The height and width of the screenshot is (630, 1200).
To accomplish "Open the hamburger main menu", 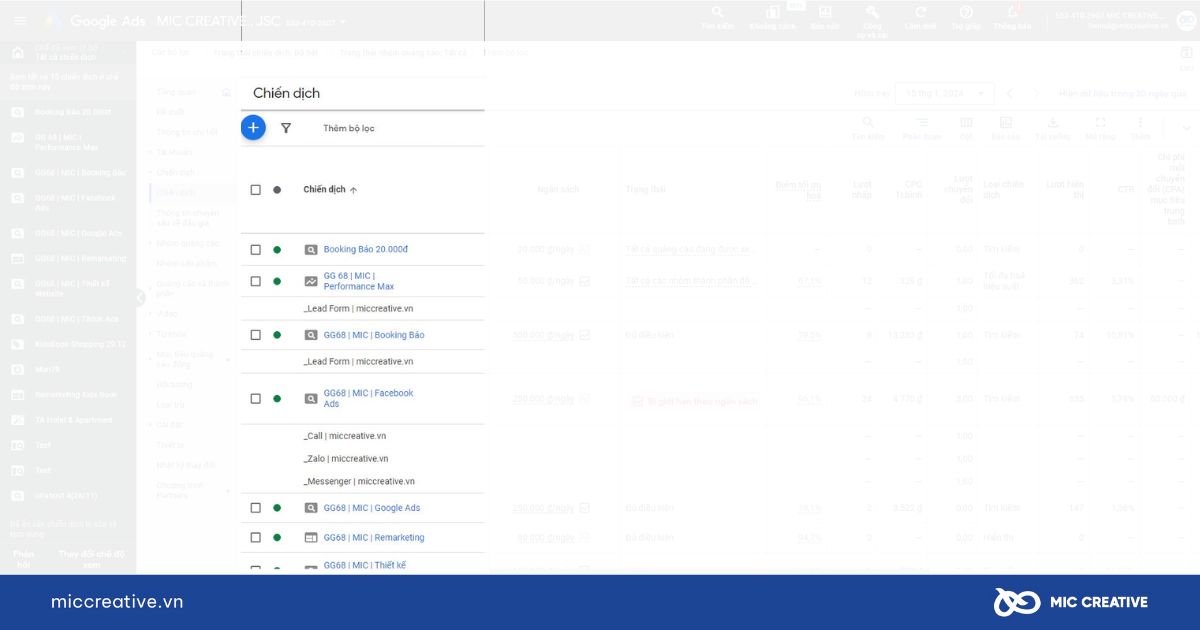I will click(20, 21).
